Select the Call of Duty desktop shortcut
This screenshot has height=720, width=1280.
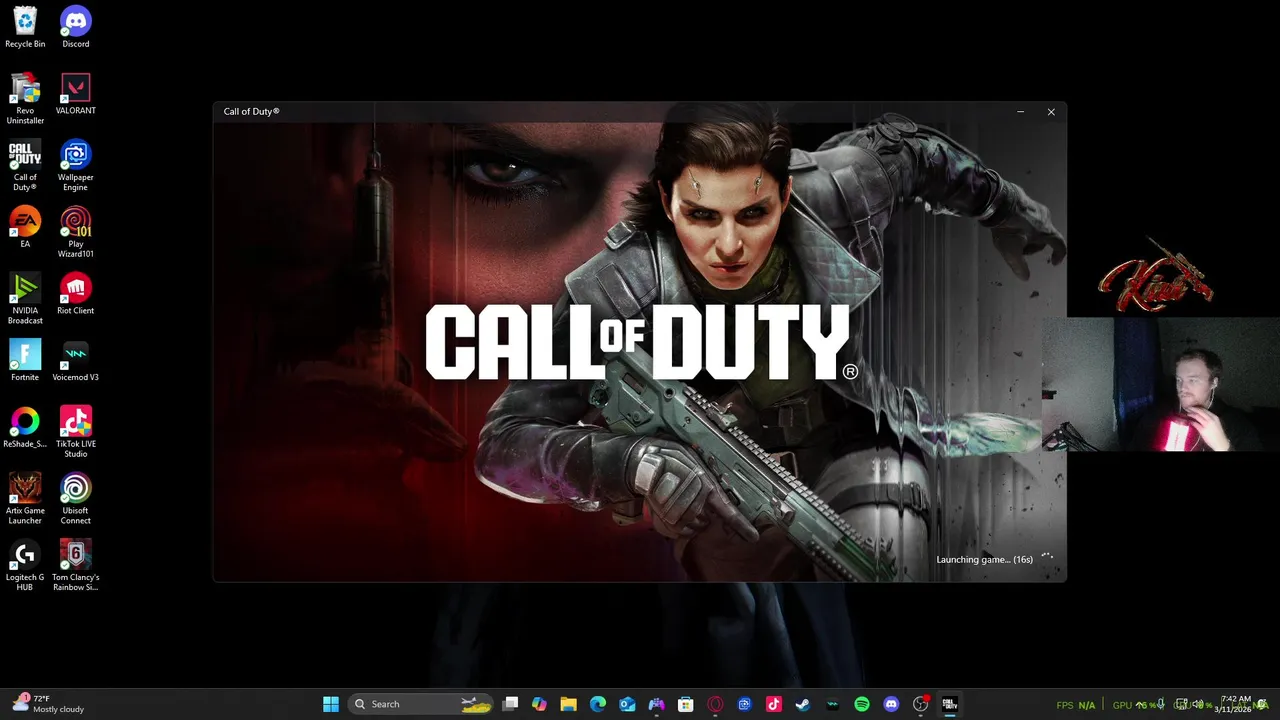(25, 165)
